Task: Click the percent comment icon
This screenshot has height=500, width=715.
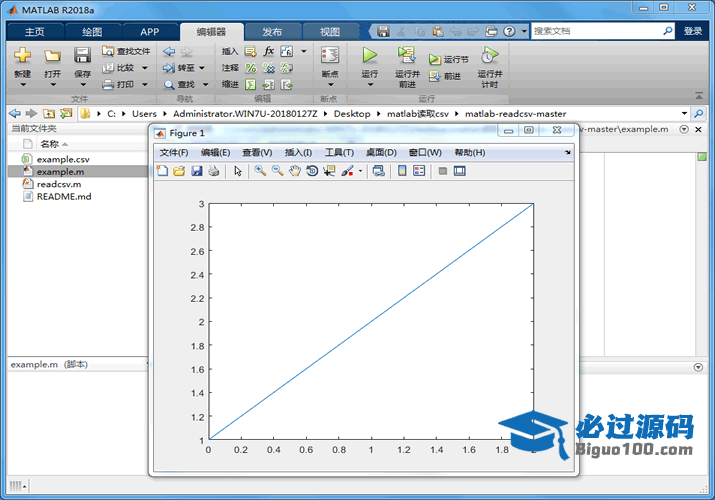Action: pos(250,68)
